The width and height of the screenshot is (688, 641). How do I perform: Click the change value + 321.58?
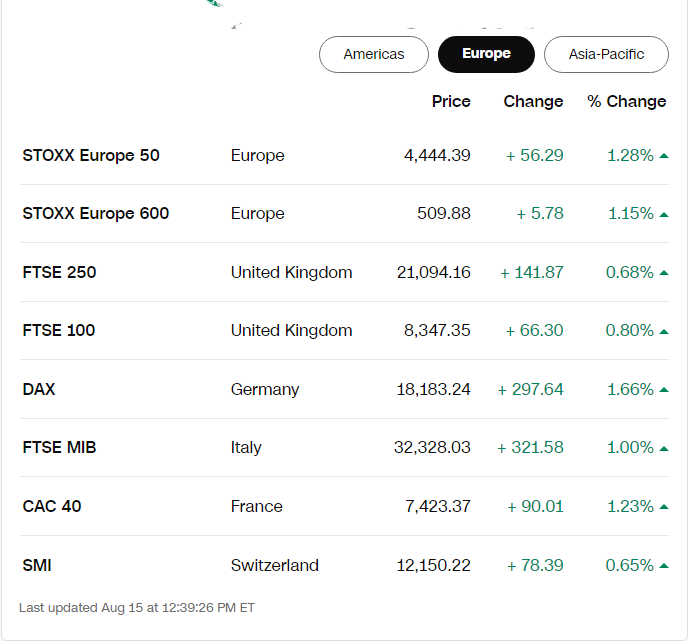pos(530,447)
